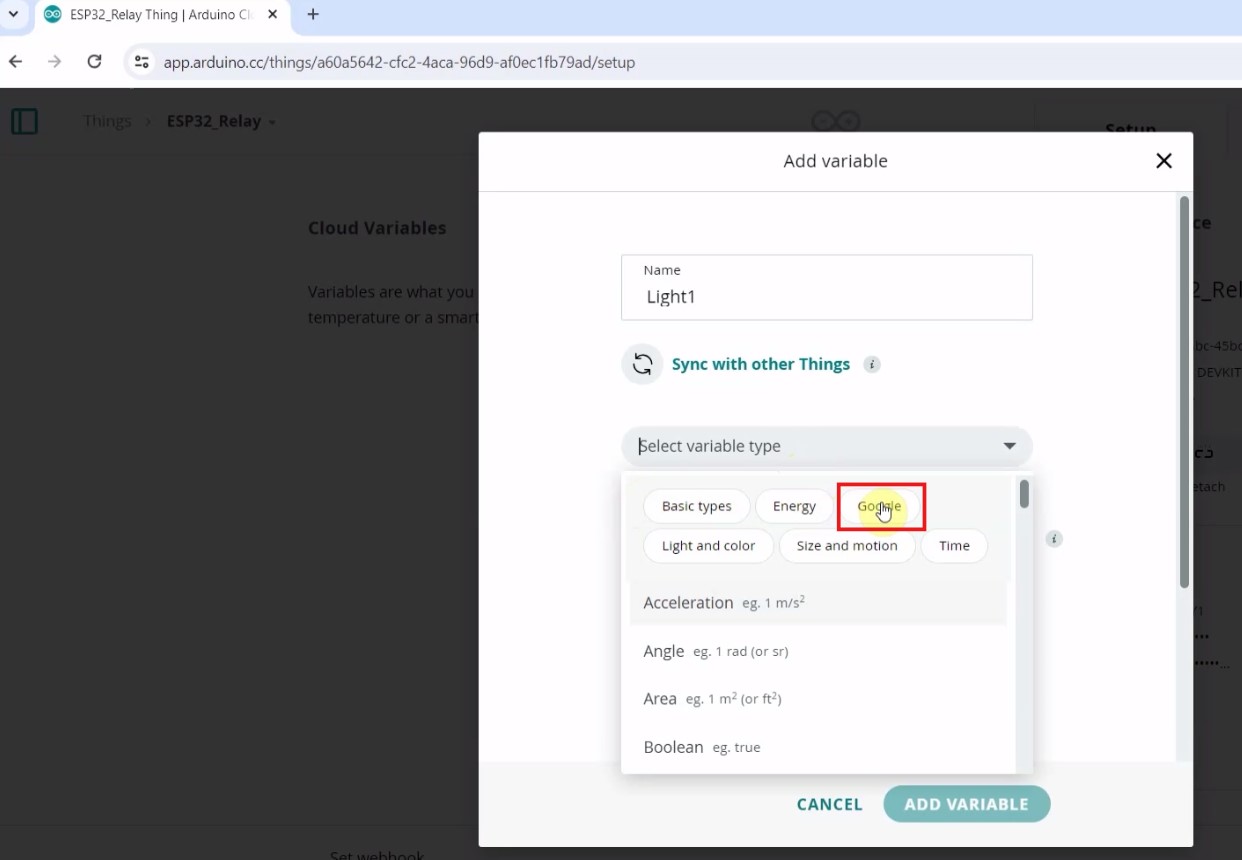Screen dimensions: 1242x860
Task: Click the sidebar panel toggle icon
Action: (x=24, y=122)
